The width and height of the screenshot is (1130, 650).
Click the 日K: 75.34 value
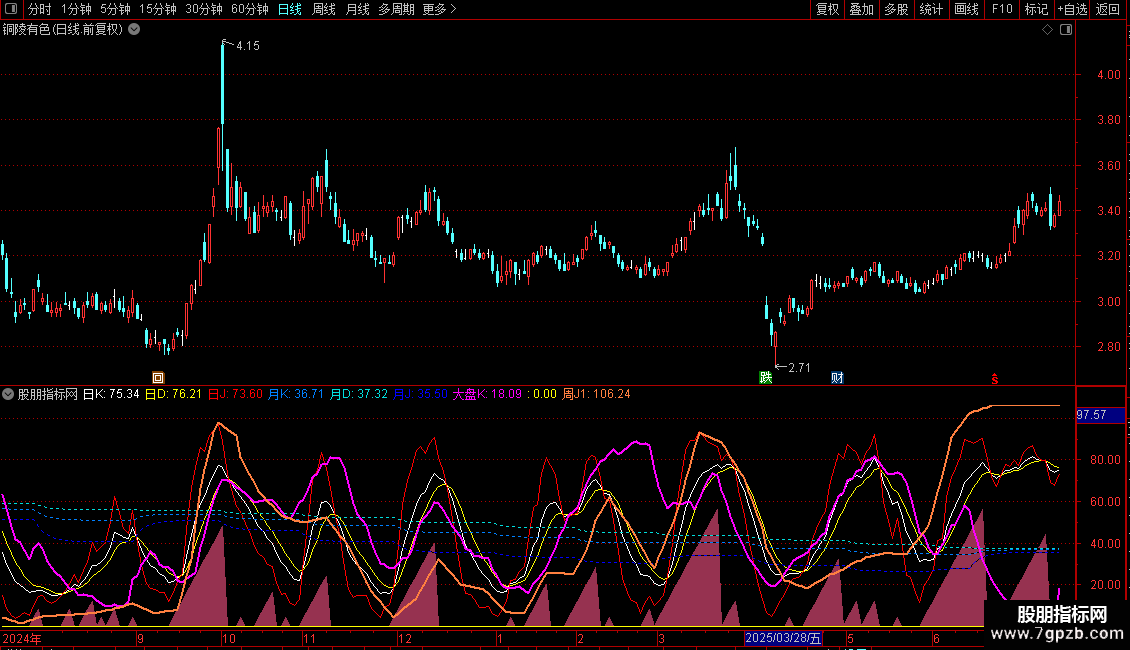tap(111, 394)
